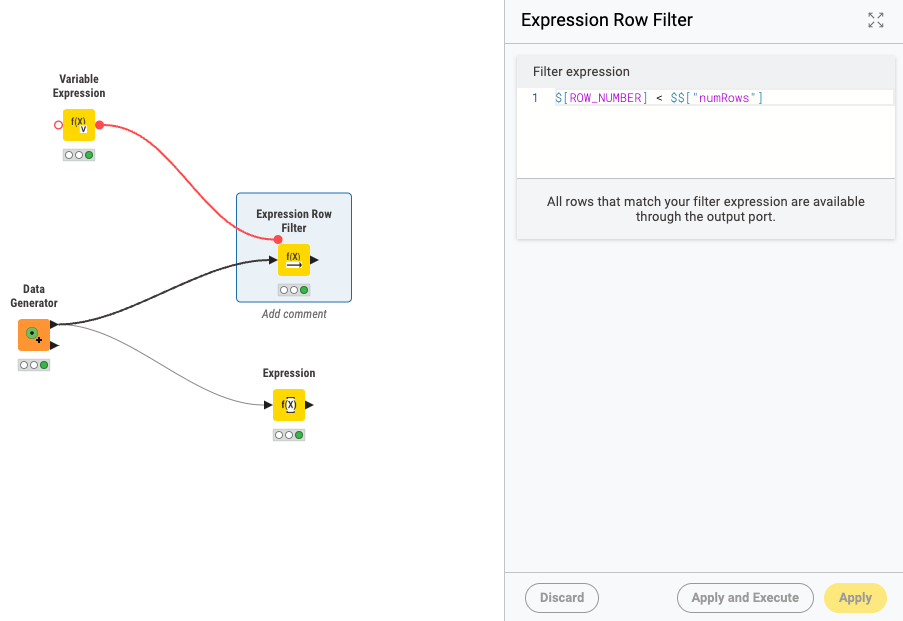The image size is (903, 621).
Task: Click the Data Generator second output port
Action: [54, 346]
